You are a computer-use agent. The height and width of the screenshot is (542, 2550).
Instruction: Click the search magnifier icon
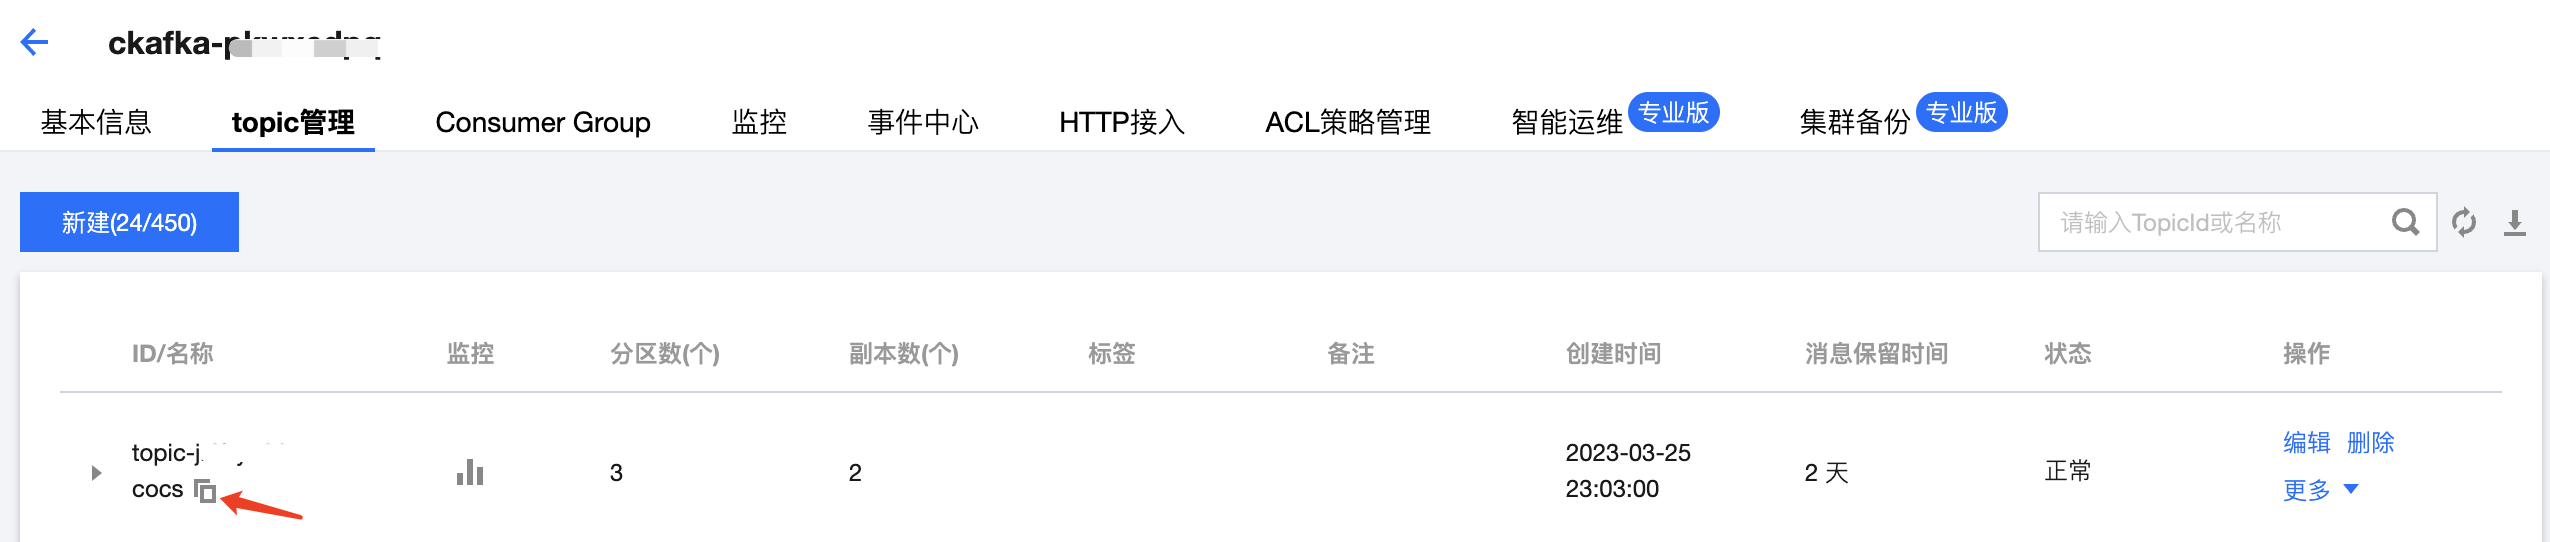coord(2405,222)
